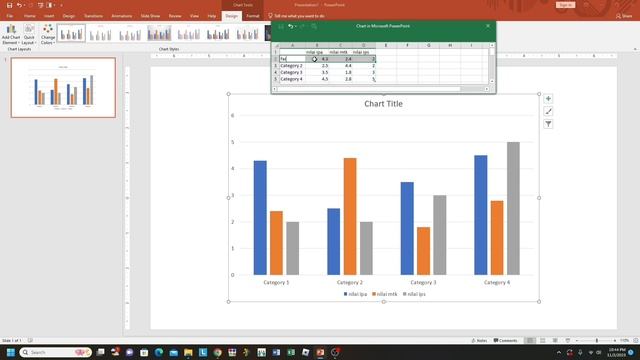The image size is (640, 360).
Task: Open the Home ribbon tab
Action: click(x=29, y=16)
